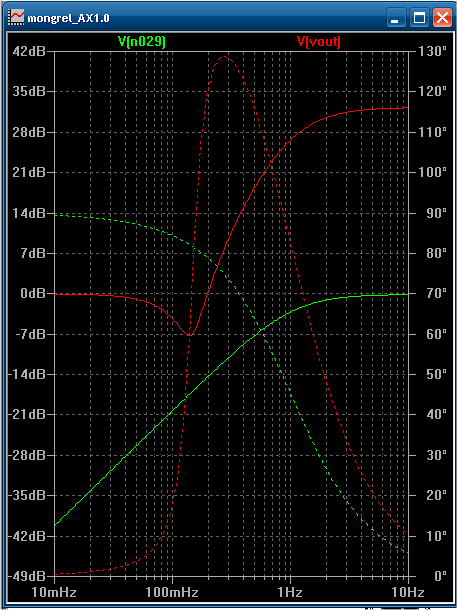Viewport: 457px width, 610px height.
Task: Click the 100mHz frequency axis label
Action: tap(172, 593)
